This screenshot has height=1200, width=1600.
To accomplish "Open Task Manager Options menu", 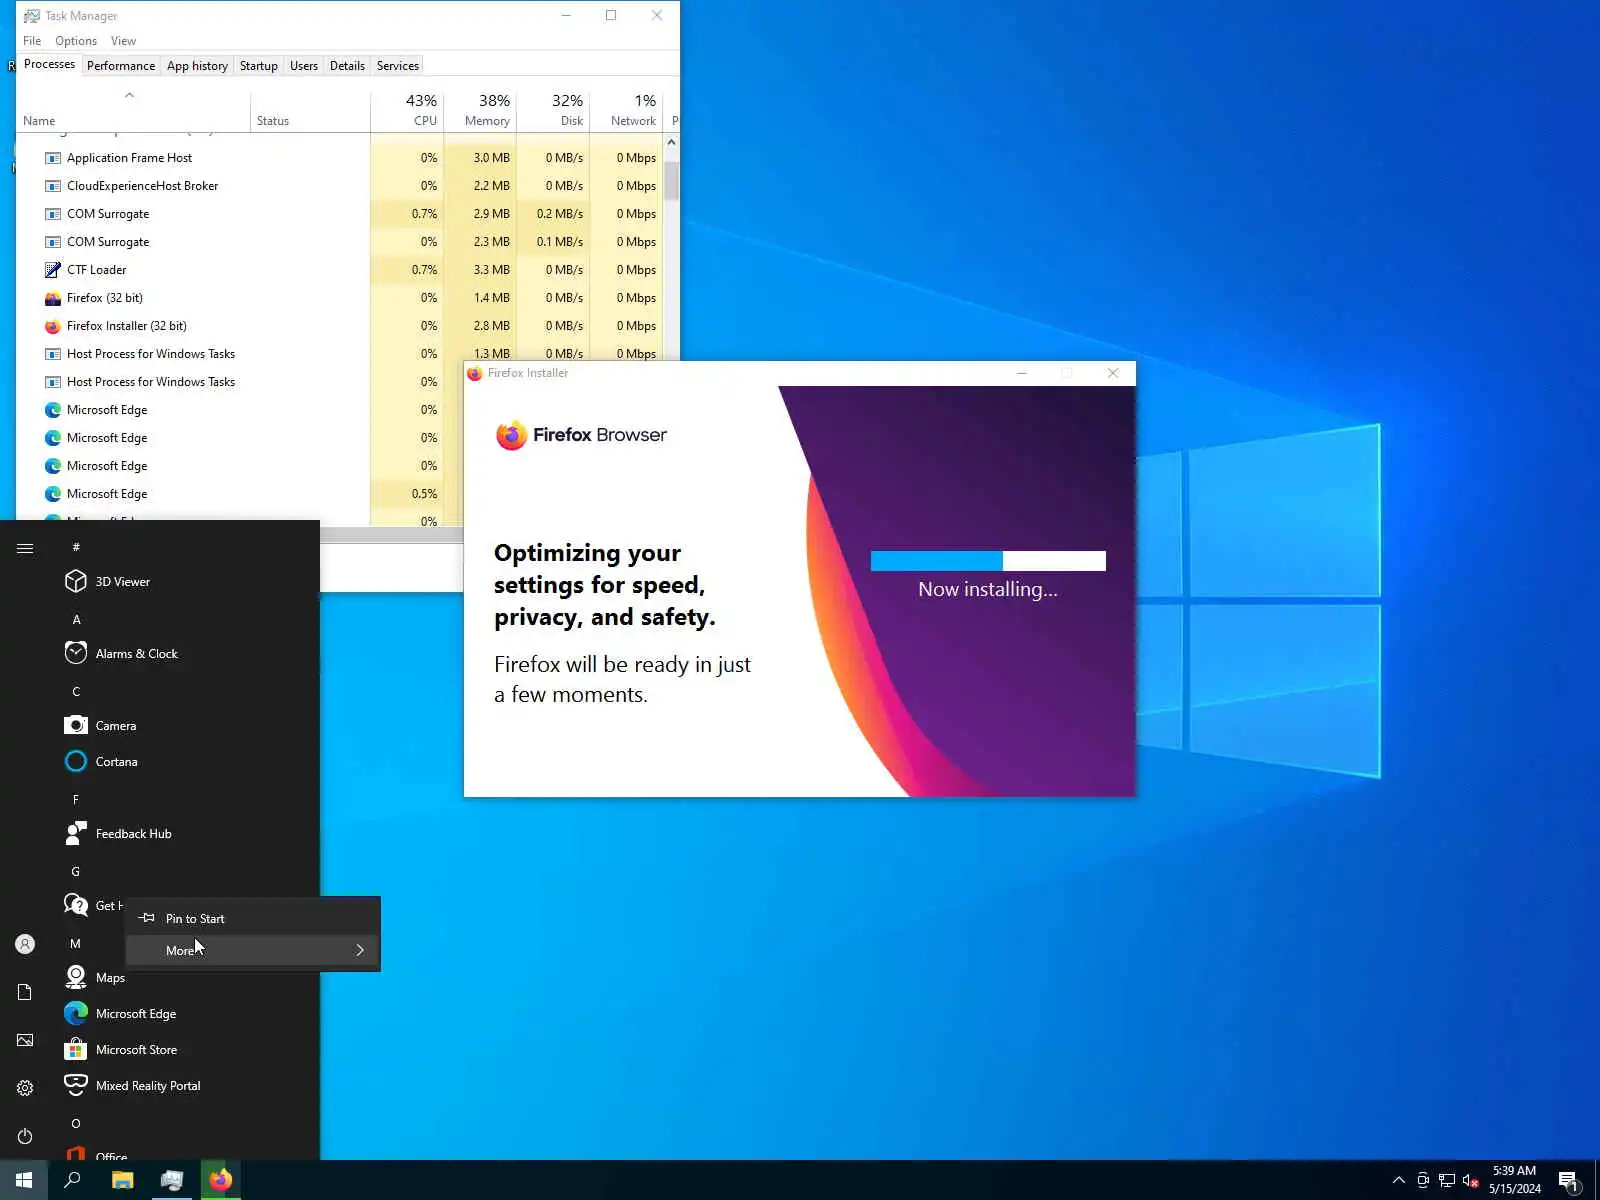I will 76,41.
